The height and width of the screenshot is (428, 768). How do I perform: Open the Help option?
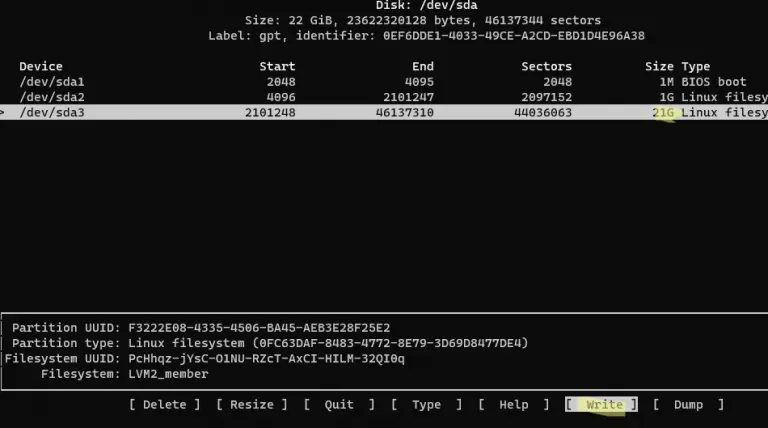click(514, 404)
